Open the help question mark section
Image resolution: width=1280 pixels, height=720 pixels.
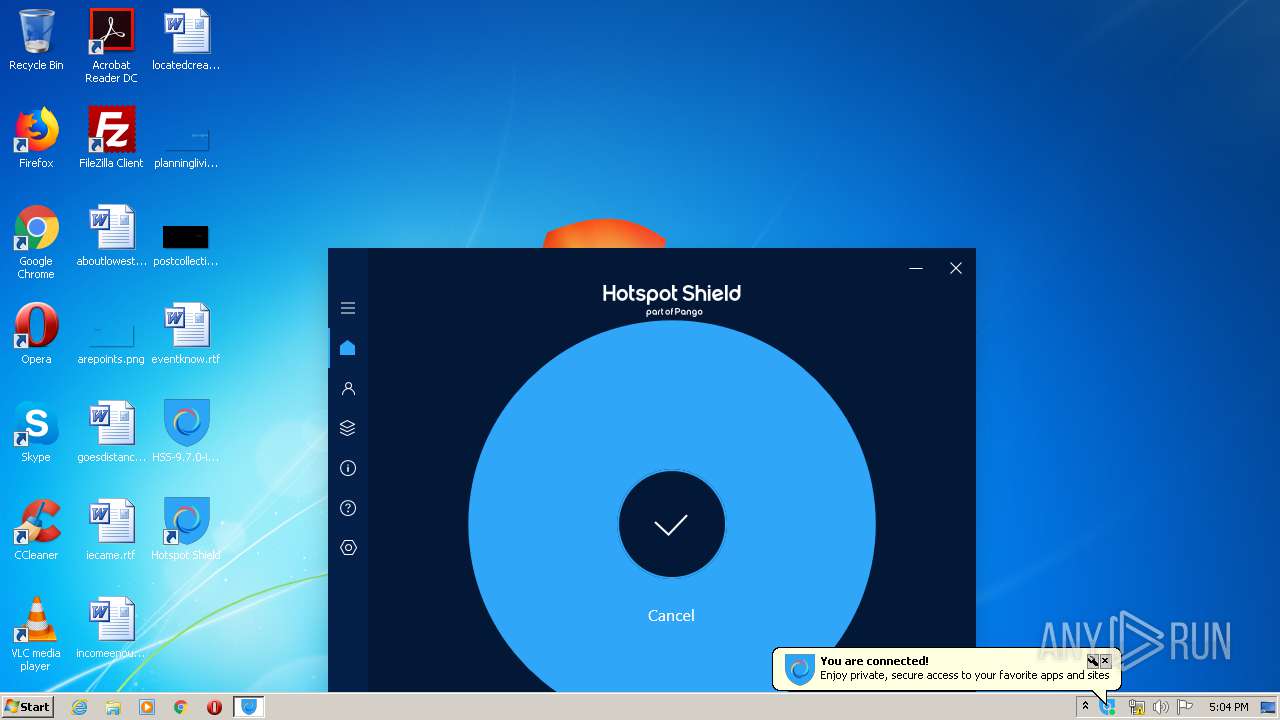pos(348,508)
